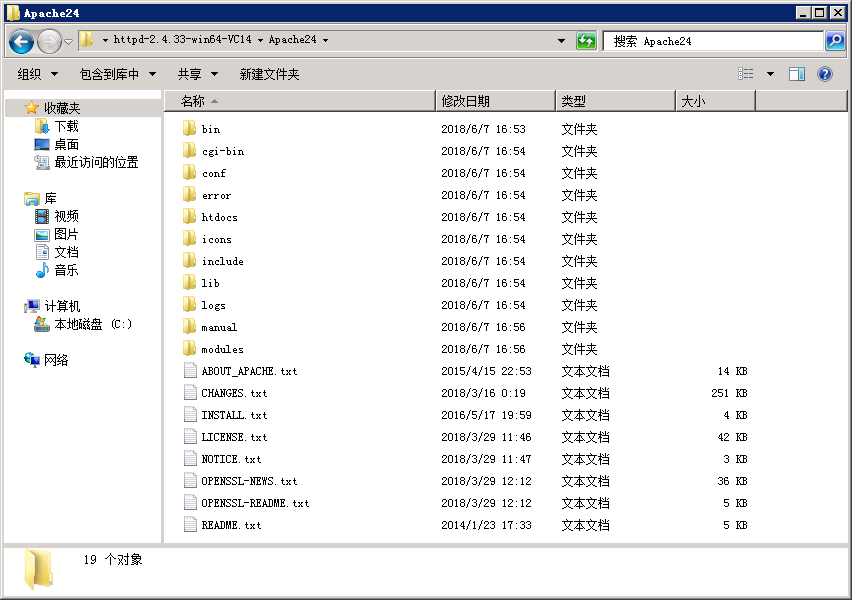Select the manual folder icon

[x=189, y=327]
